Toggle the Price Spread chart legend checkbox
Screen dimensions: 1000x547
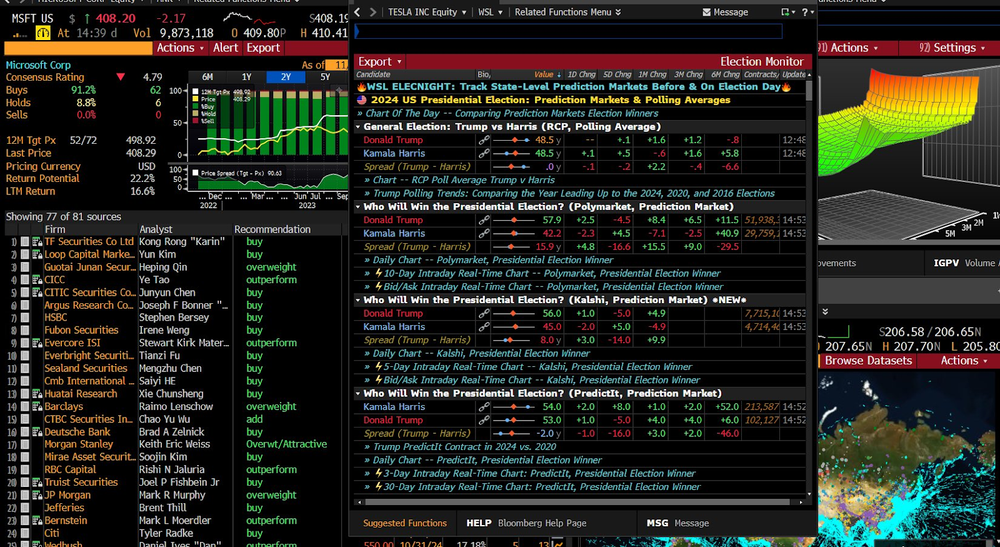195,173
